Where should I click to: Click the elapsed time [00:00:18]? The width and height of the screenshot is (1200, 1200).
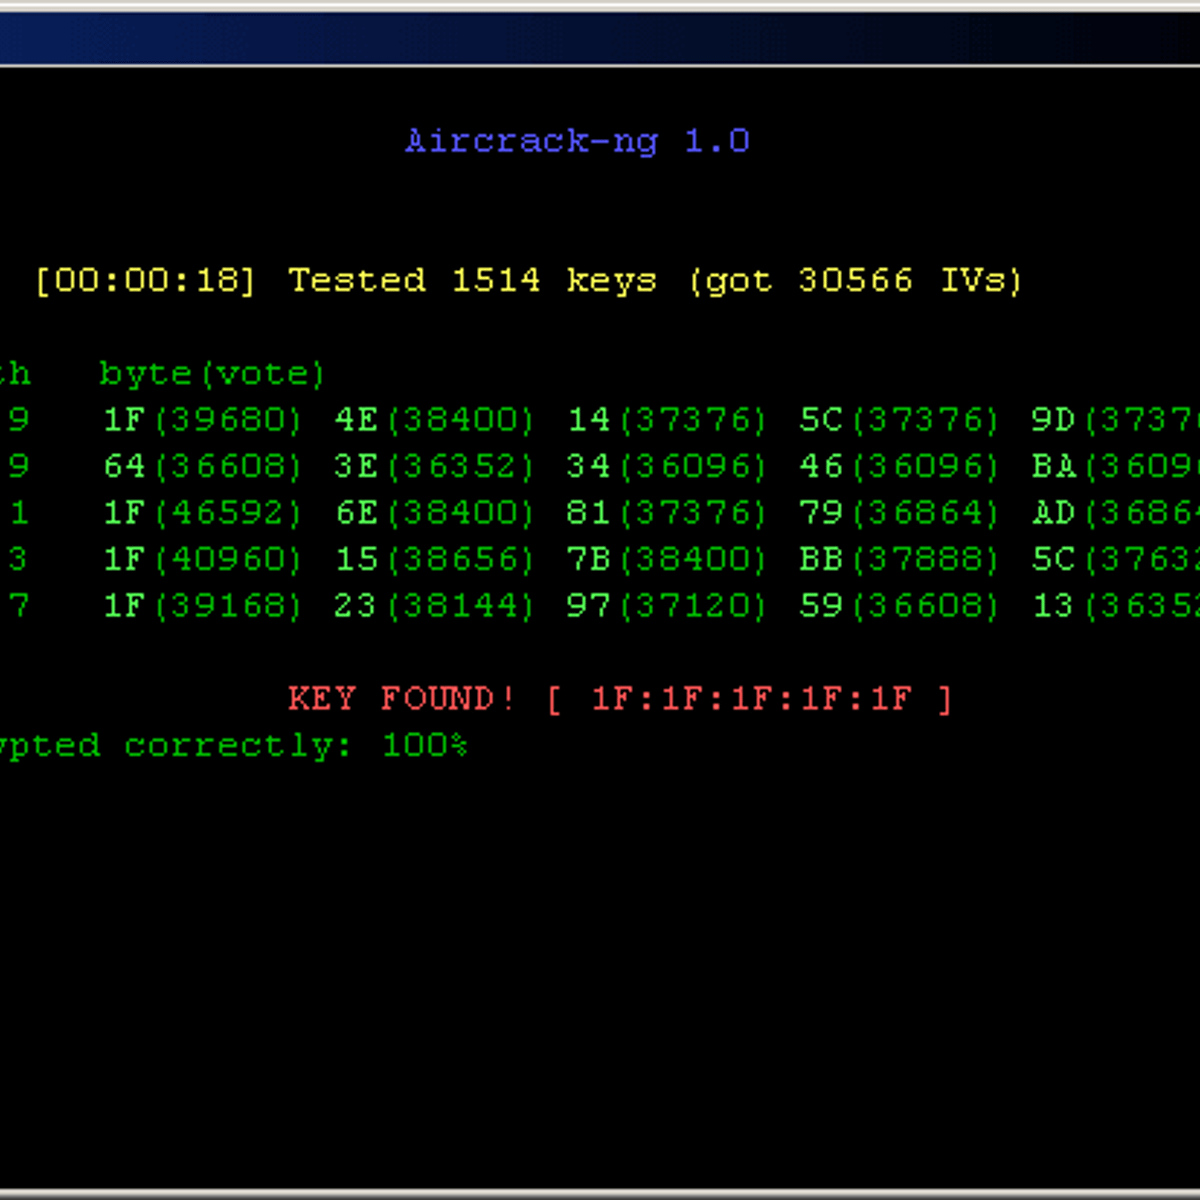[146, 280]
